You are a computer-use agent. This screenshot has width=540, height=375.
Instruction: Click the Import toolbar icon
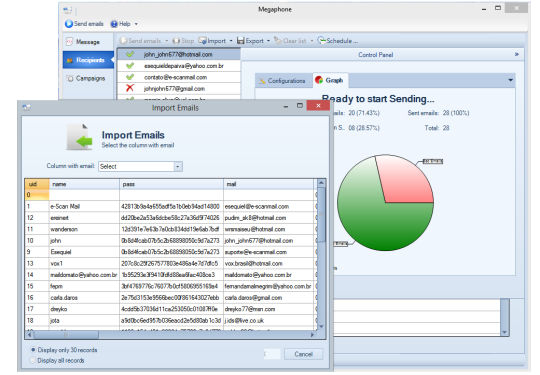click(202, 41)
